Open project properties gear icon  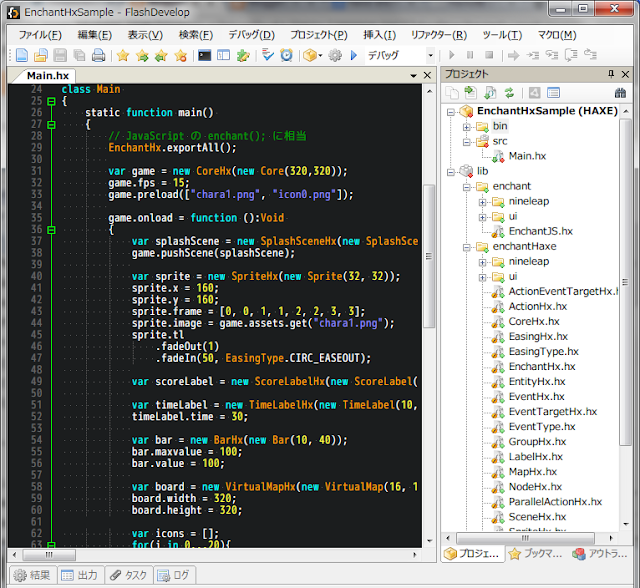[335, 55]
